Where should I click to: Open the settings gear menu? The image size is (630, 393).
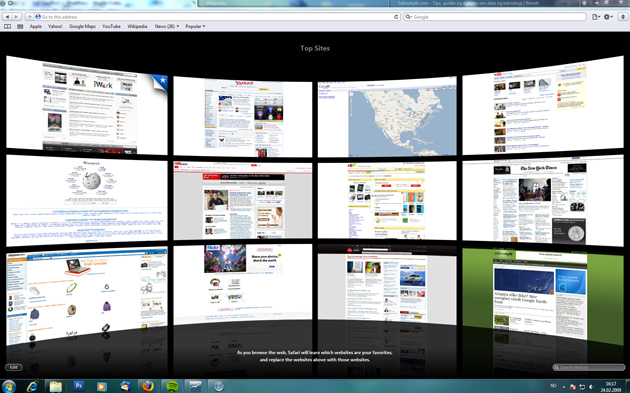click(x=608, y=16)
